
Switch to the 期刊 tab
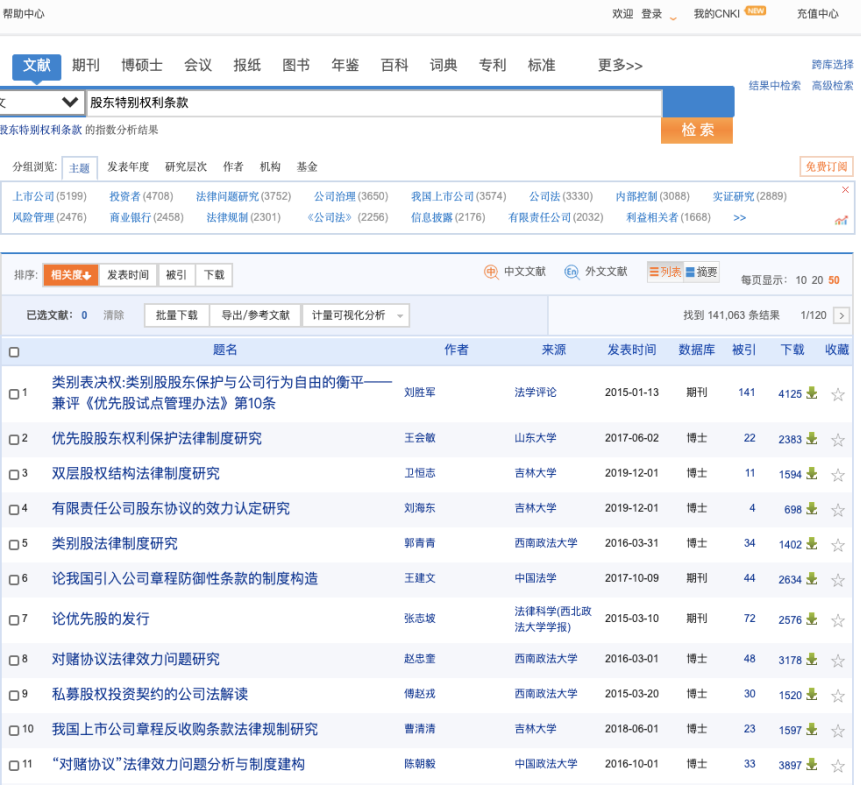point(86,66)
